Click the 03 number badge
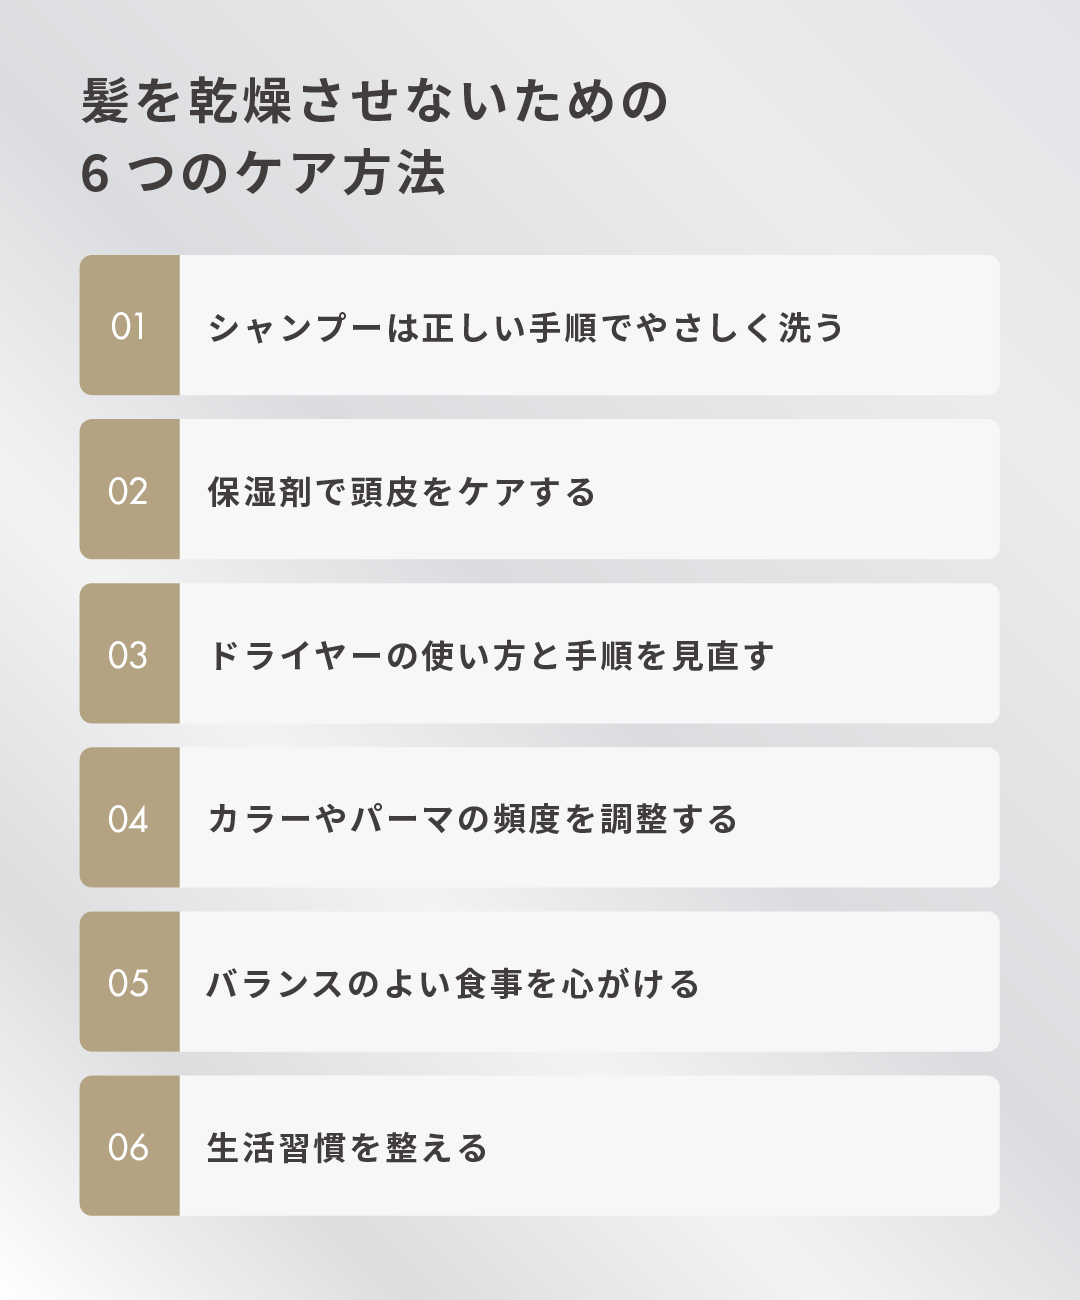Screen dimensions: 1080x1300 click(x=129, y=654)
